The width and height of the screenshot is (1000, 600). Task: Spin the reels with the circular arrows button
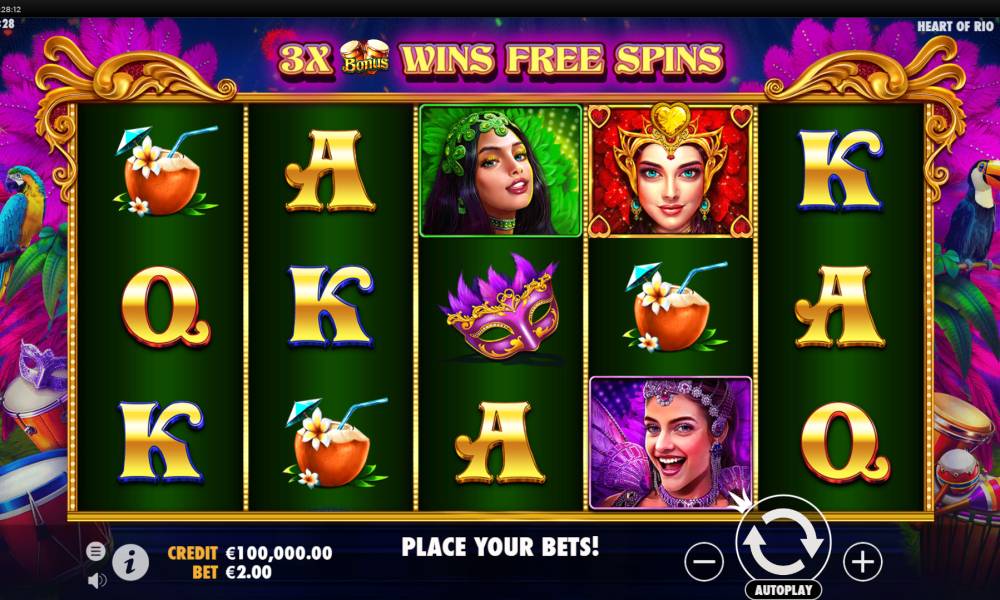point(783,540)
